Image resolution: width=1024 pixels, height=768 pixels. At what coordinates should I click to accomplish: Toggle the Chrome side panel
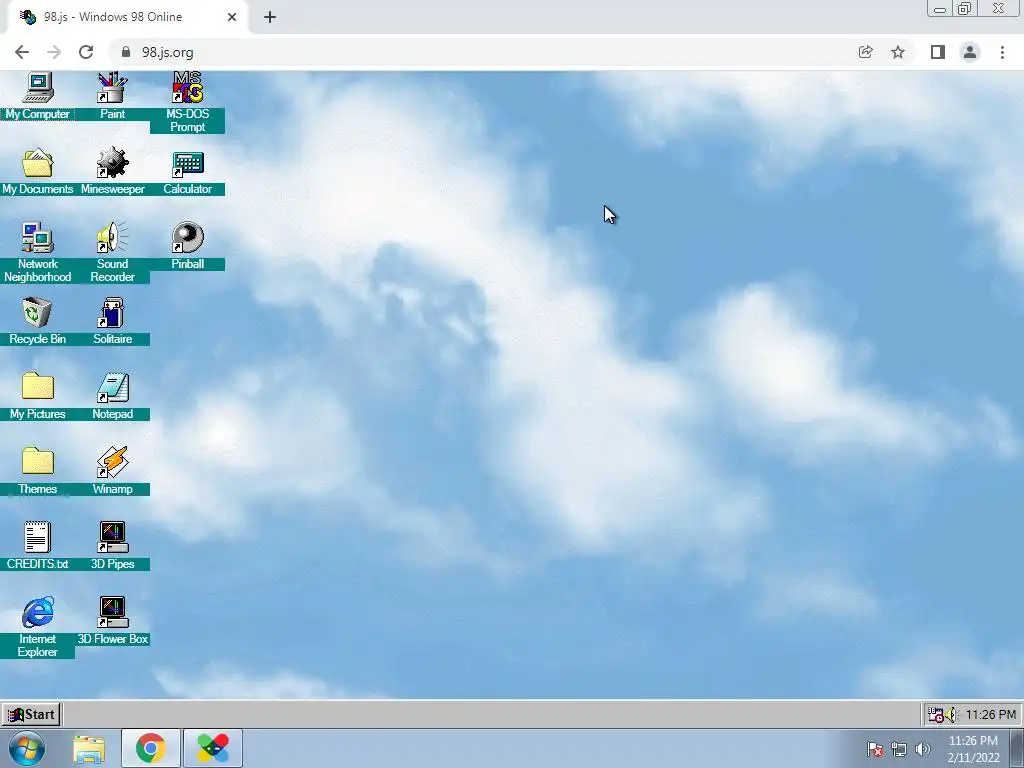[938, 52]
